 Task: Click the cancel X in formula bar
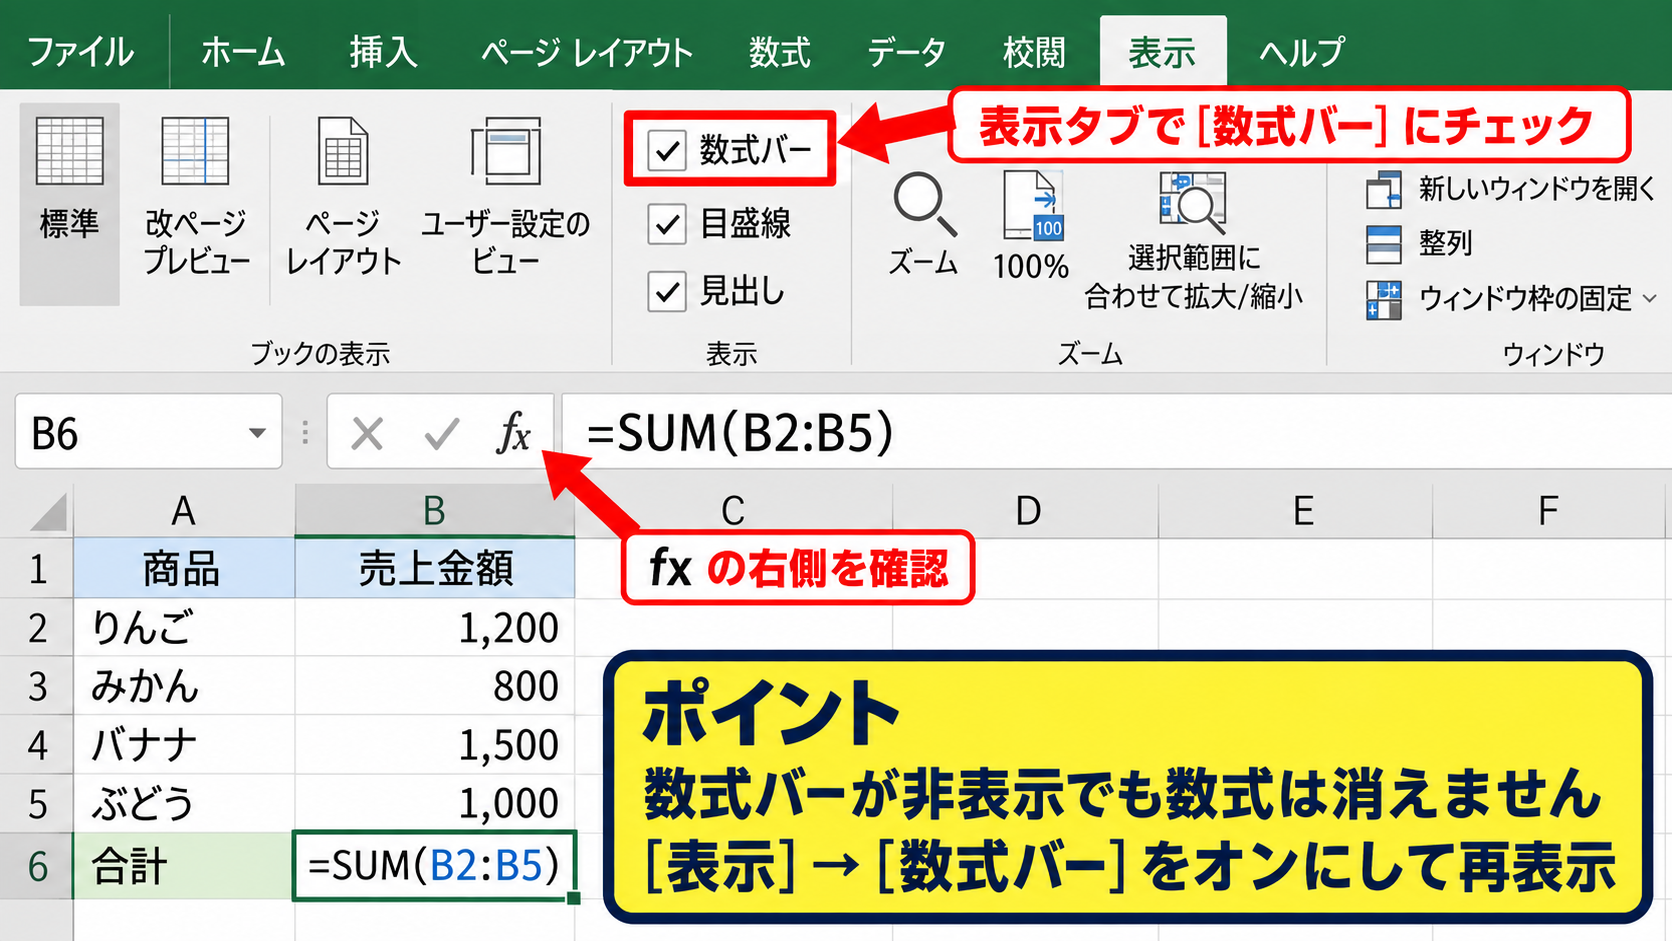click(367, 434)
